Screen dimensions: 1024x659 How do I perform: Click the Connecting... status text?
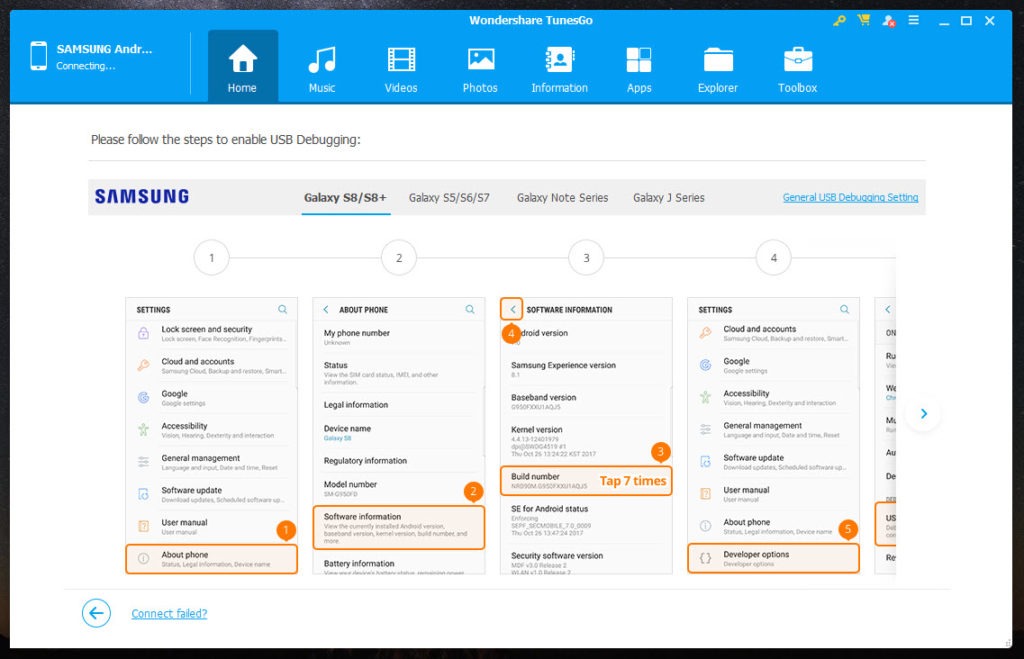[86, 66]
